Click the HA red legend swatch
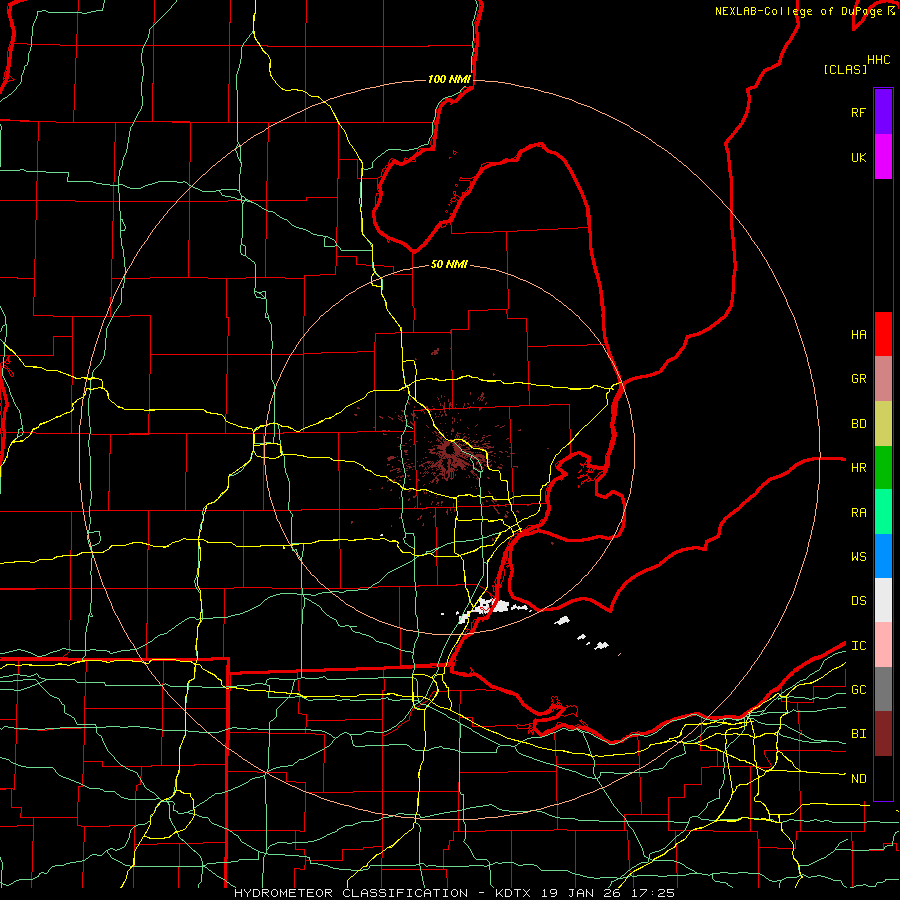900x900 pixels. pos(883,334)
